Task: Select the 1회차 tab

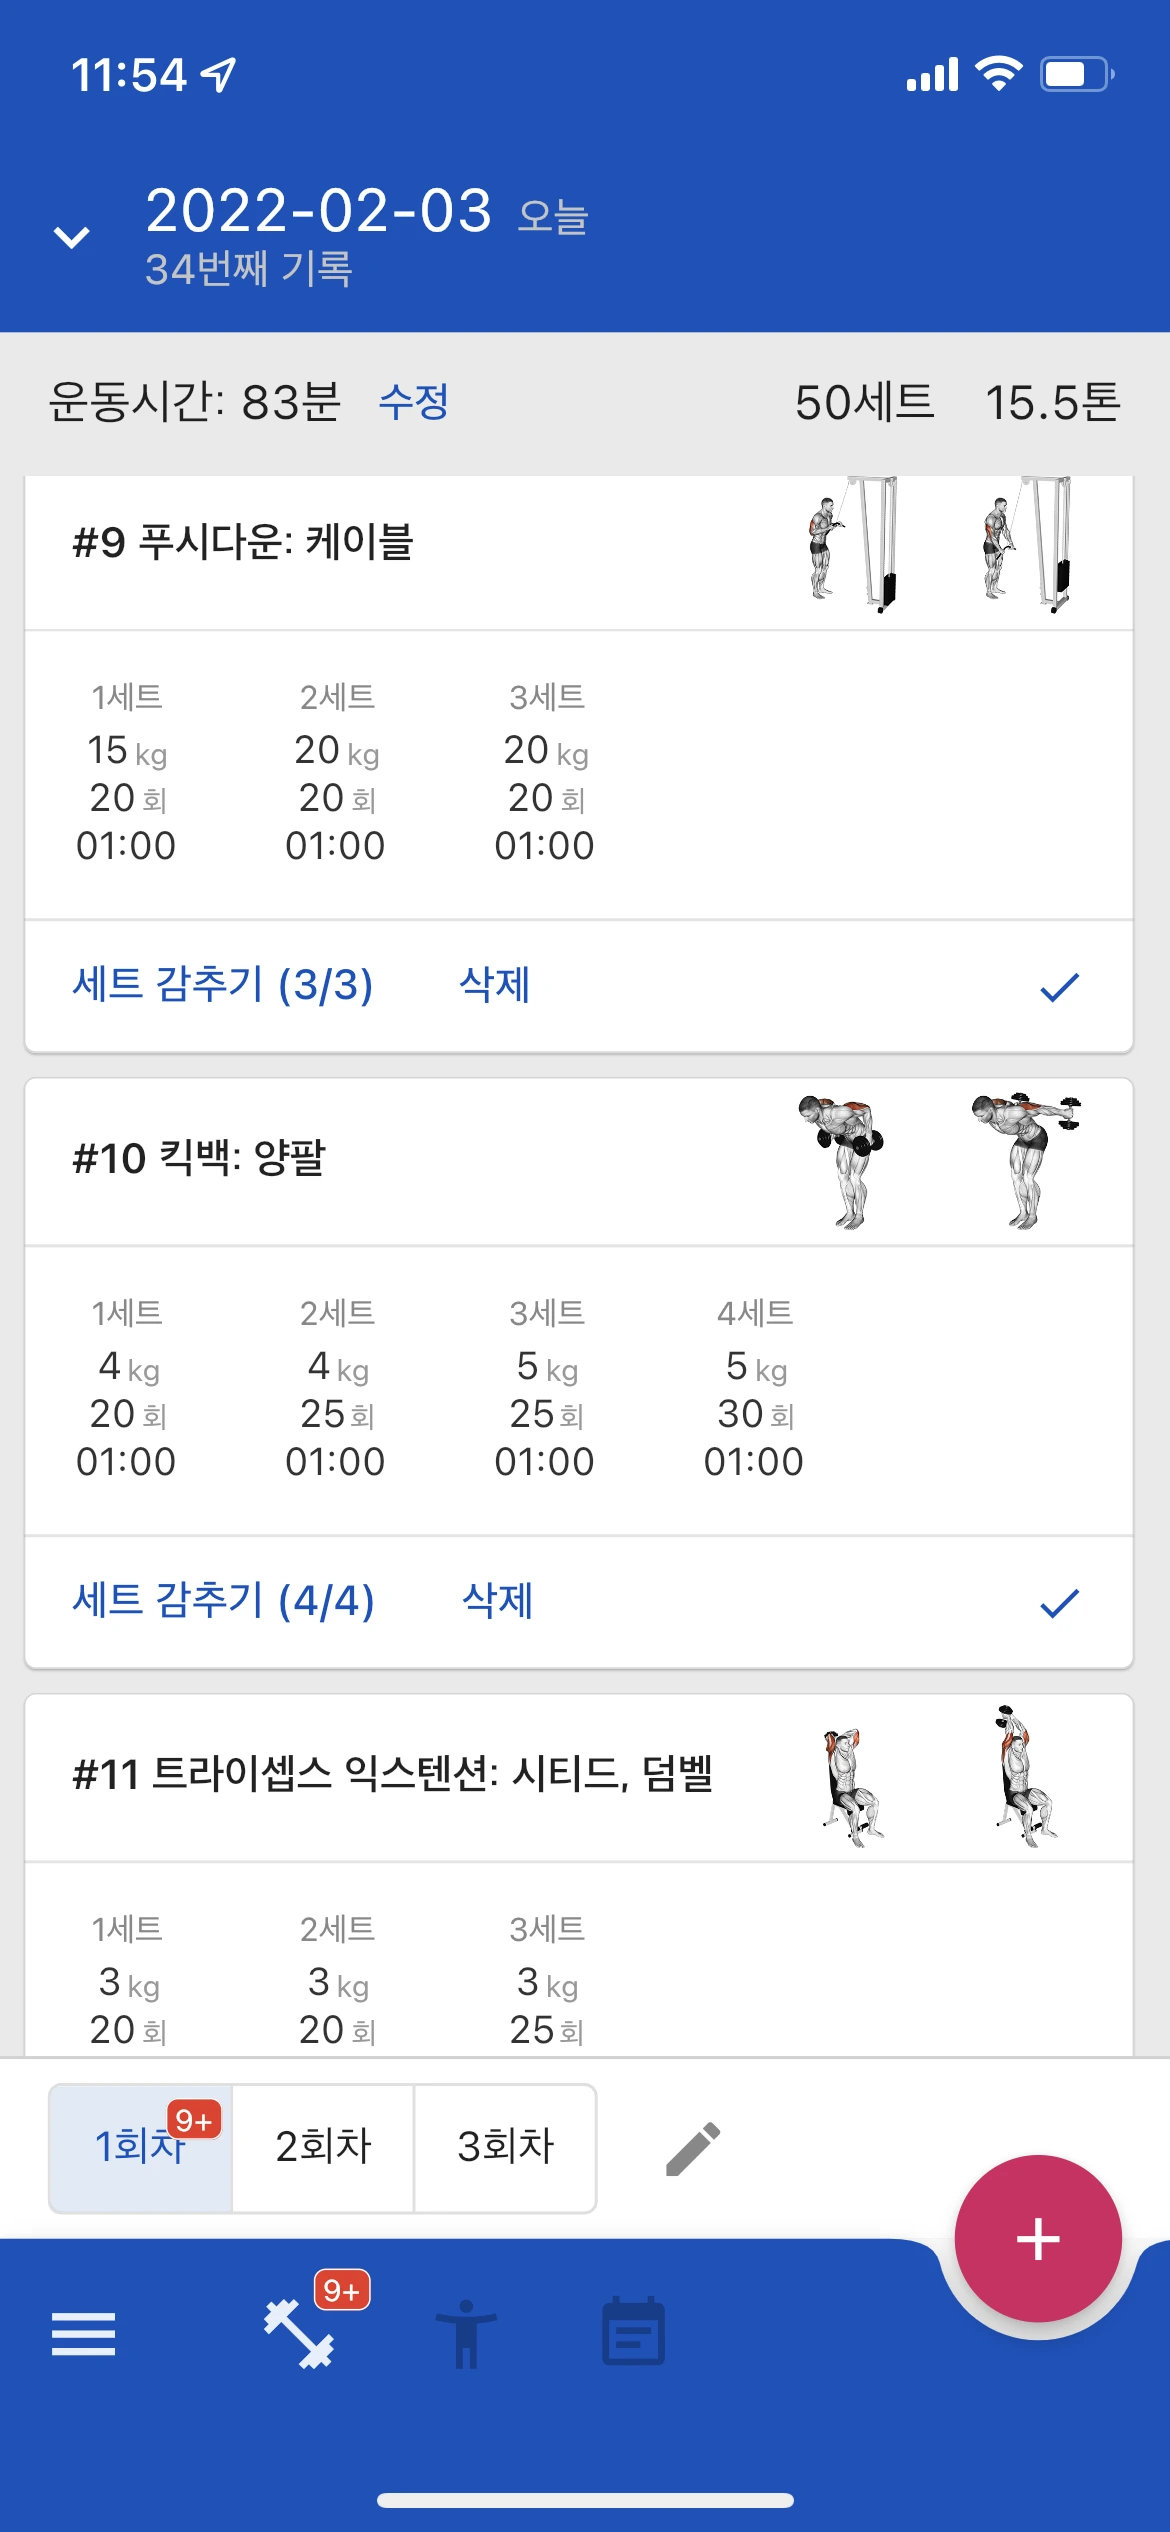Action: [x=141, y=2148]
